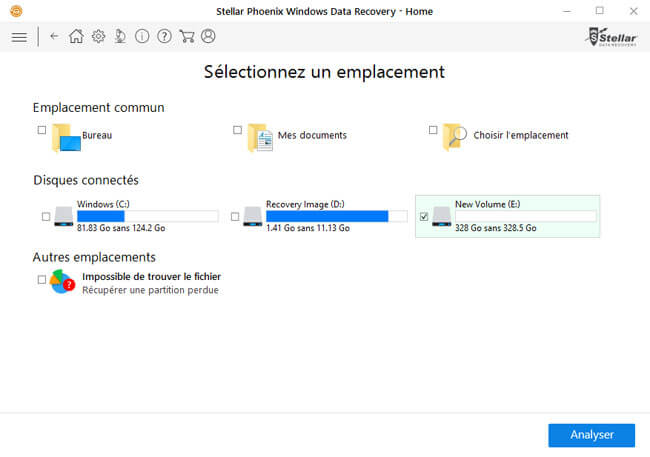Go back with the arrow icon
The width and height of the screenshot is (650, 457).
click(x=54, y=36)
